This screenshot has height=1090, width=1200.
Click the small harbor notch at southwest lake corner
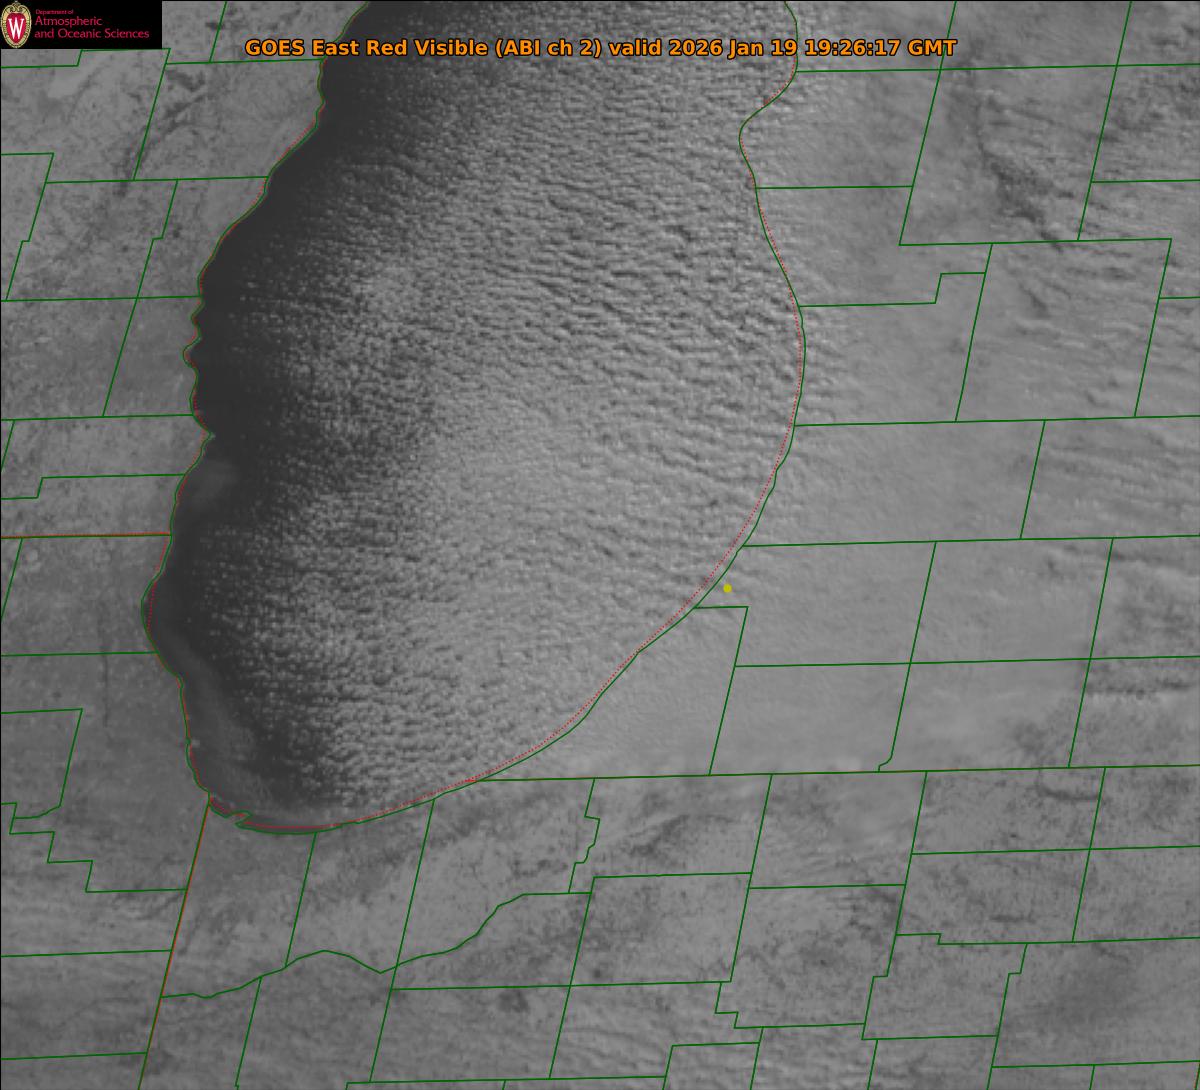point(240,820)
